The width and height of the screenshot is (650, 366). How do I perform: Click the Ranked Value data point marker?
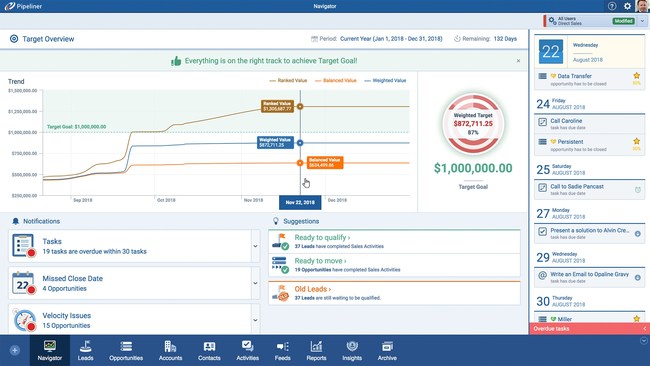(x=300, y=107)
